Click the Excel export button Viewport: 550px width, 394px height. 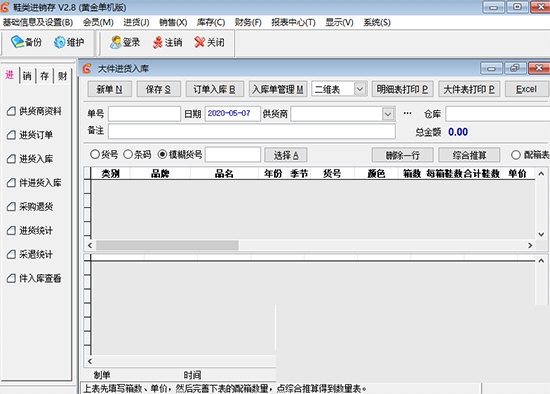(x=526, y=89)
